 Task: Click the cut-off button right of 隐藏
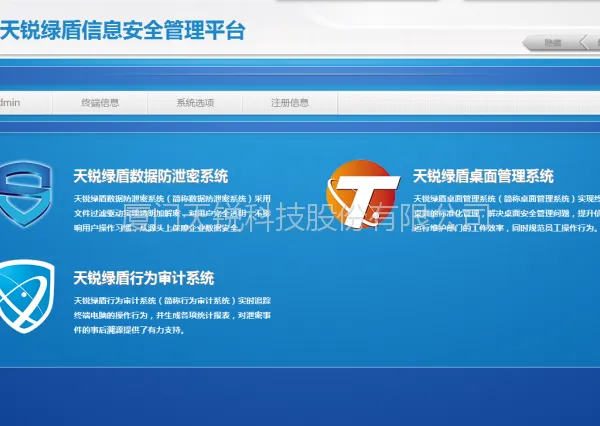[x=595, y=43]
